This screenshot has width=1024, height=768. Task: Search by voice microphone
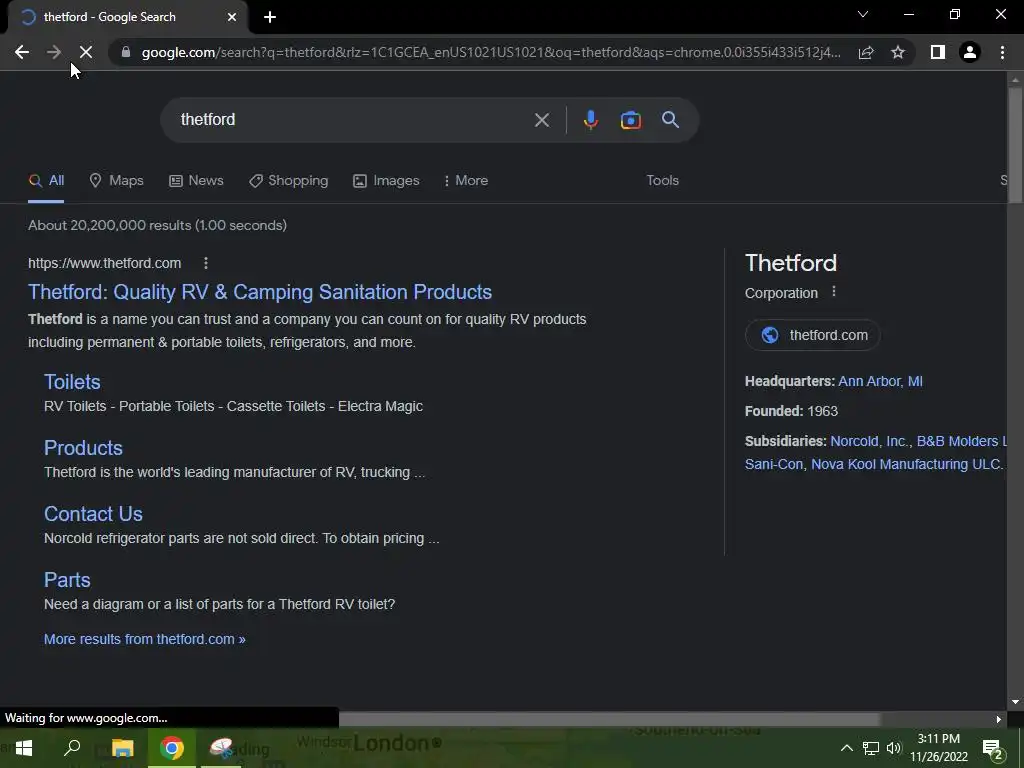pyautogui.click(x=590, y=120)
